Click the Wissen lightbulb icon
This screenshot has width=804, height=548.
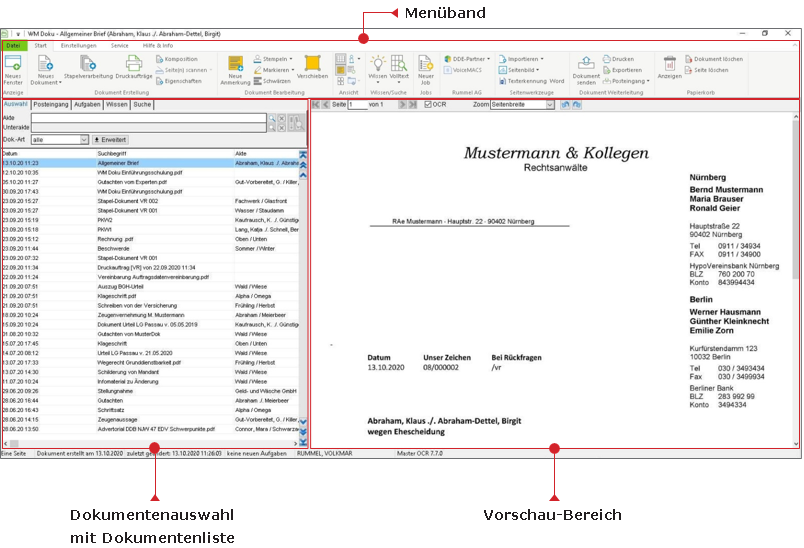click(378, 64)
